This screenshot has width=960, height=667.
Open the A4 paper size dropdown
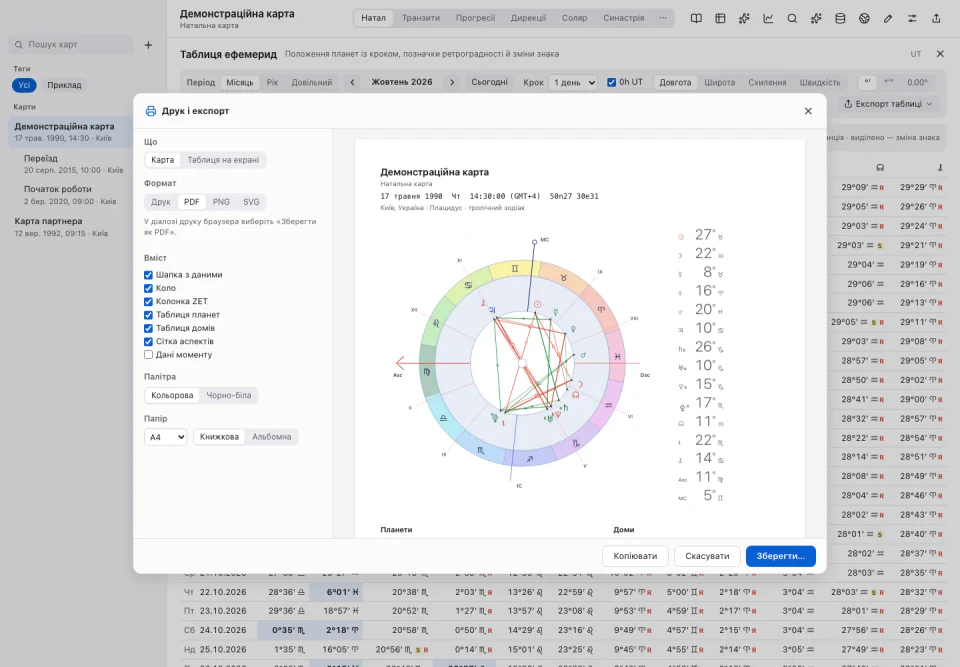[165, 437]
